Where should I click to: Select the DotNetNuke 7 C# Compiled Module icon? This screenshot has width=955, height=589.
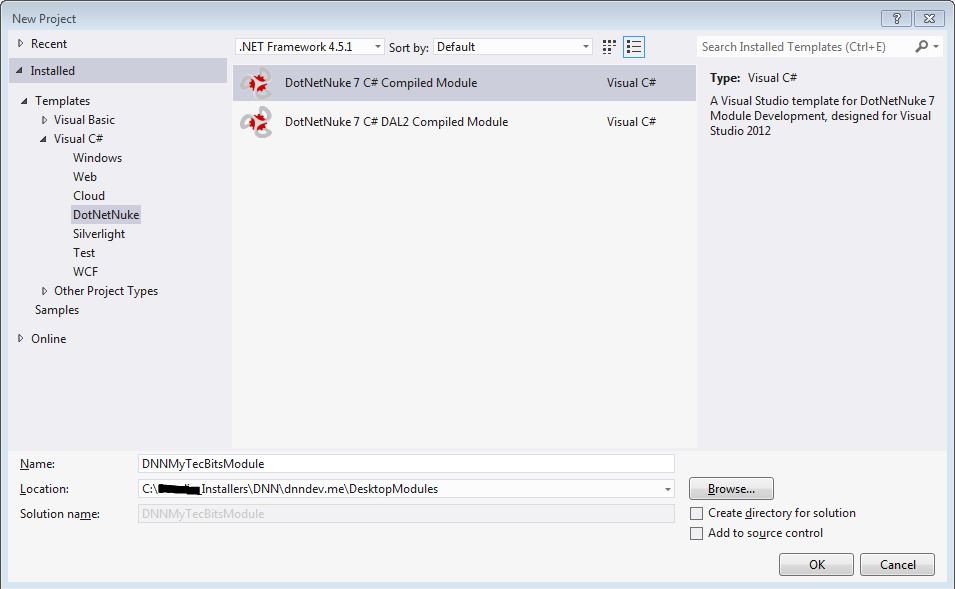[257, 82]
